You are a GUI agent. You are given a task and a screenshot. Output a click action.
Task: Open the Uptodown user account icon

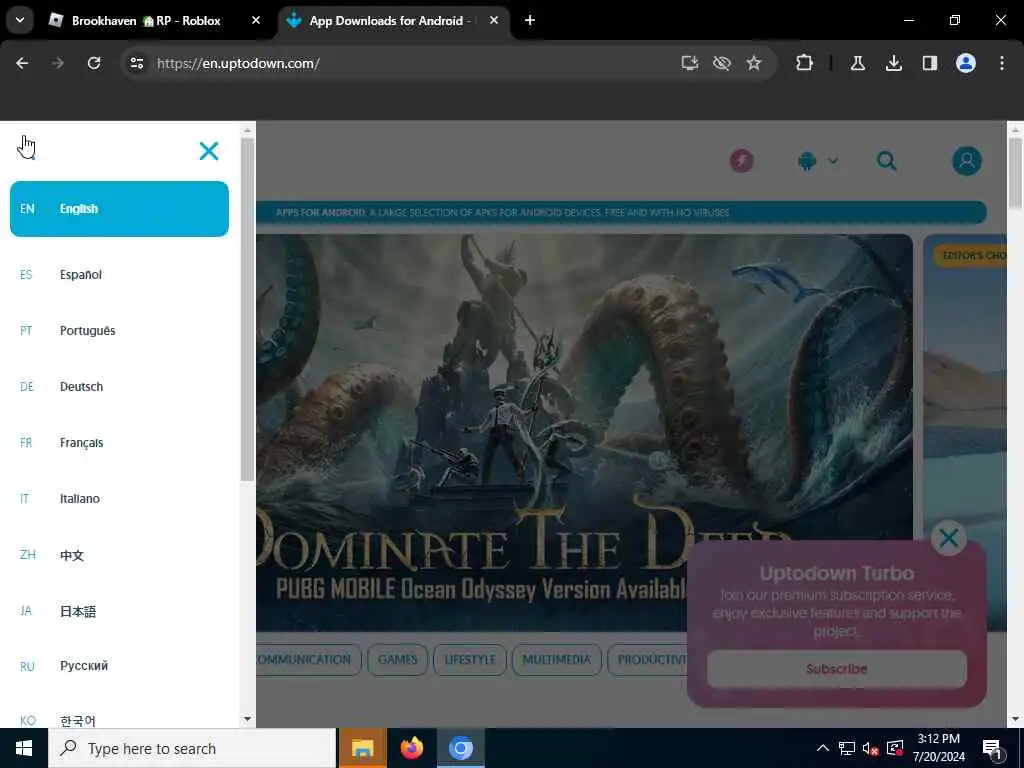tap(967, 161)
